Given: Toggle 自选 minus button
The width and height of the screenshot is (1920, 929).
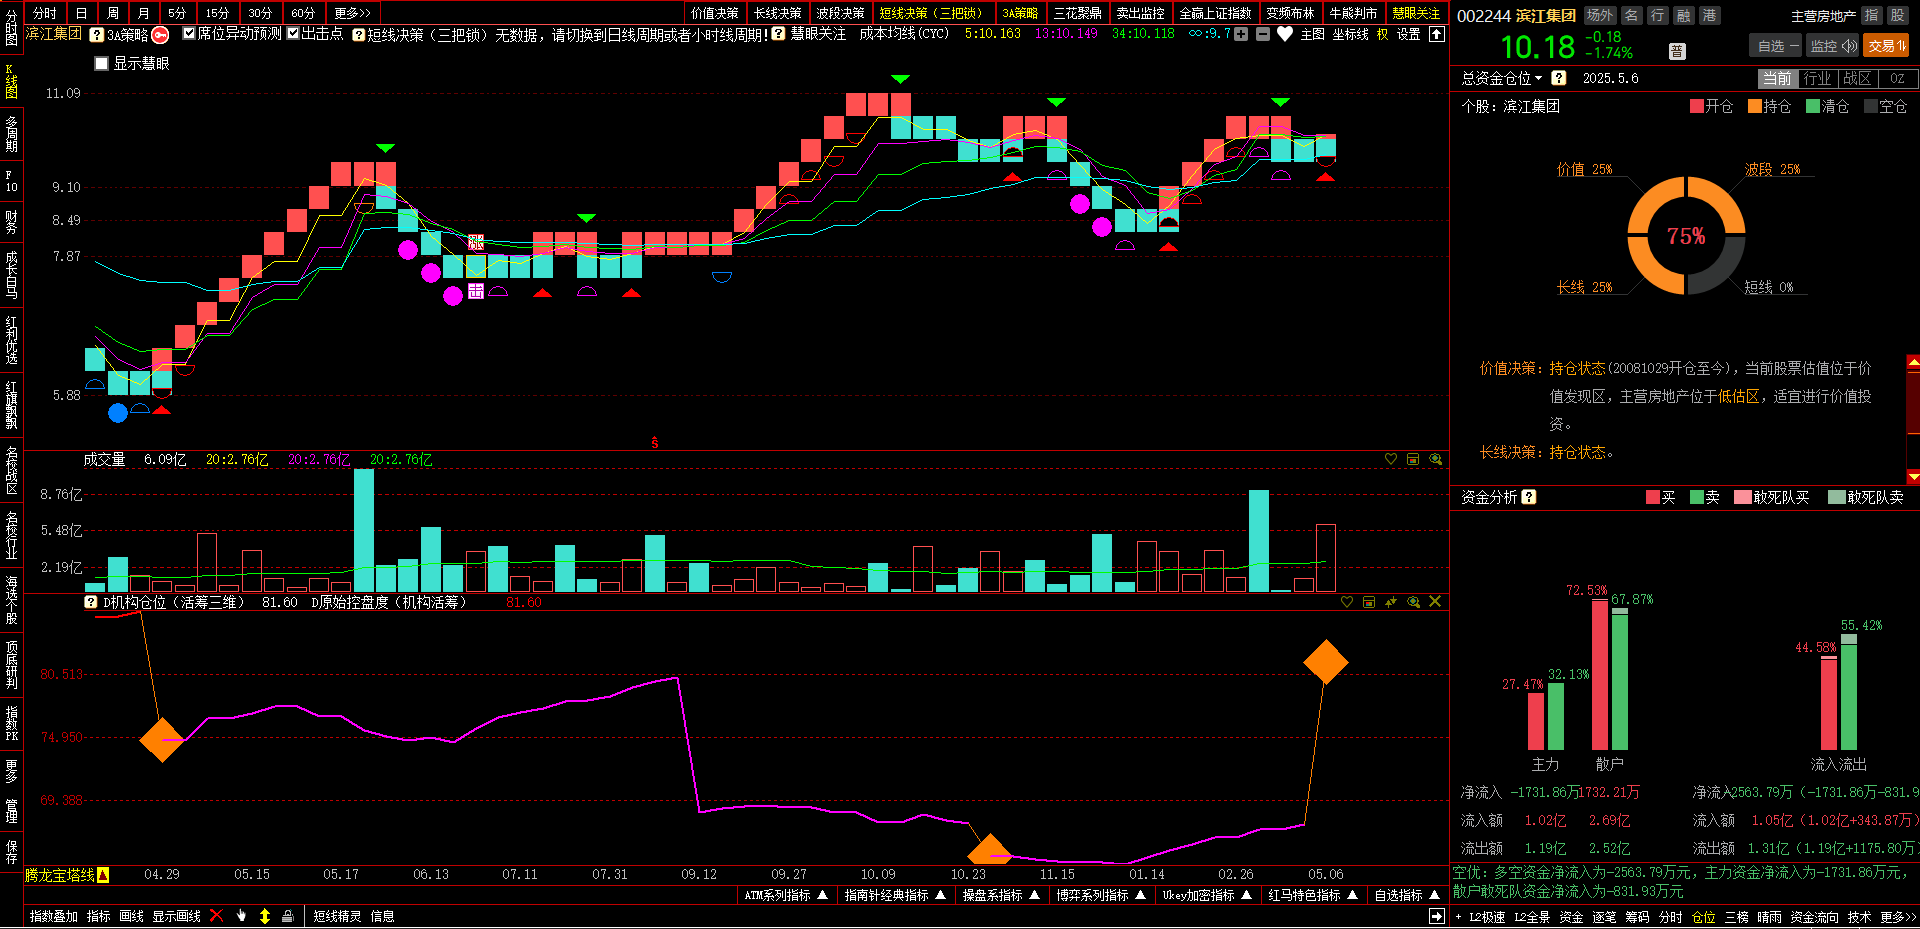Looking at the screenshot, I should [1777, 46].
